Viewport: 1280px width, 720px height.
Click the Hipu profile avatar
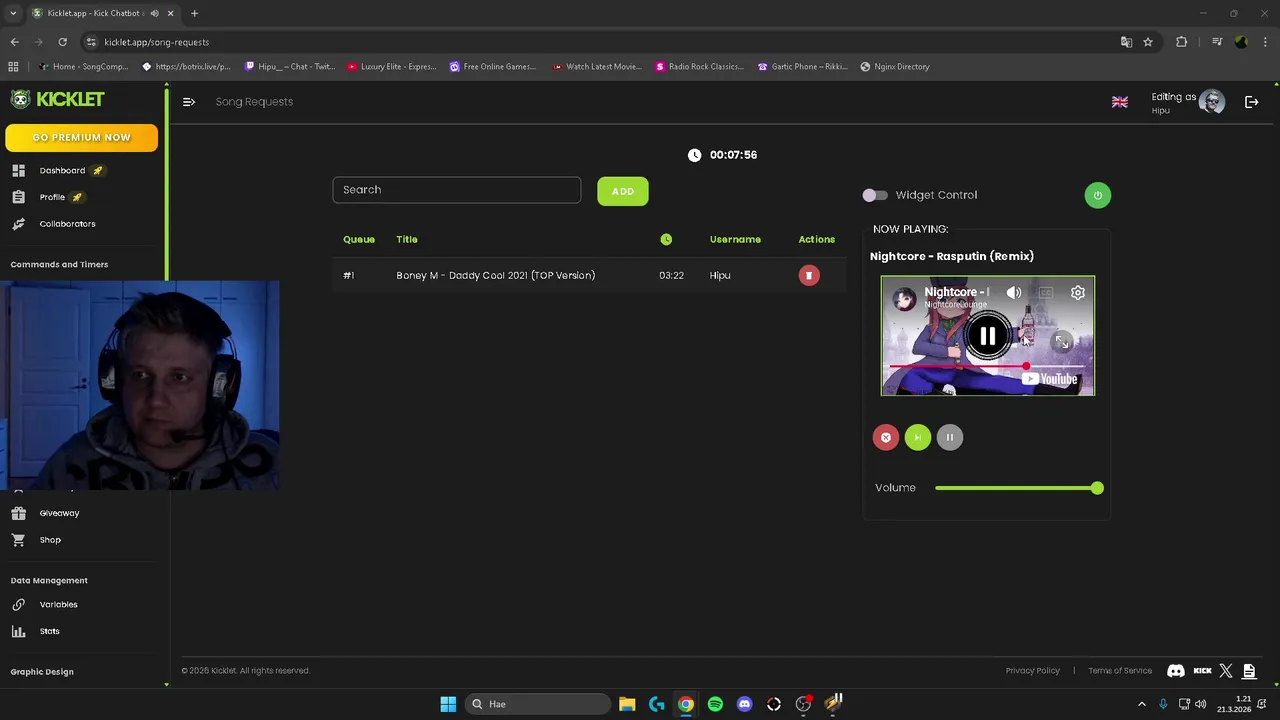[1212, 102]
